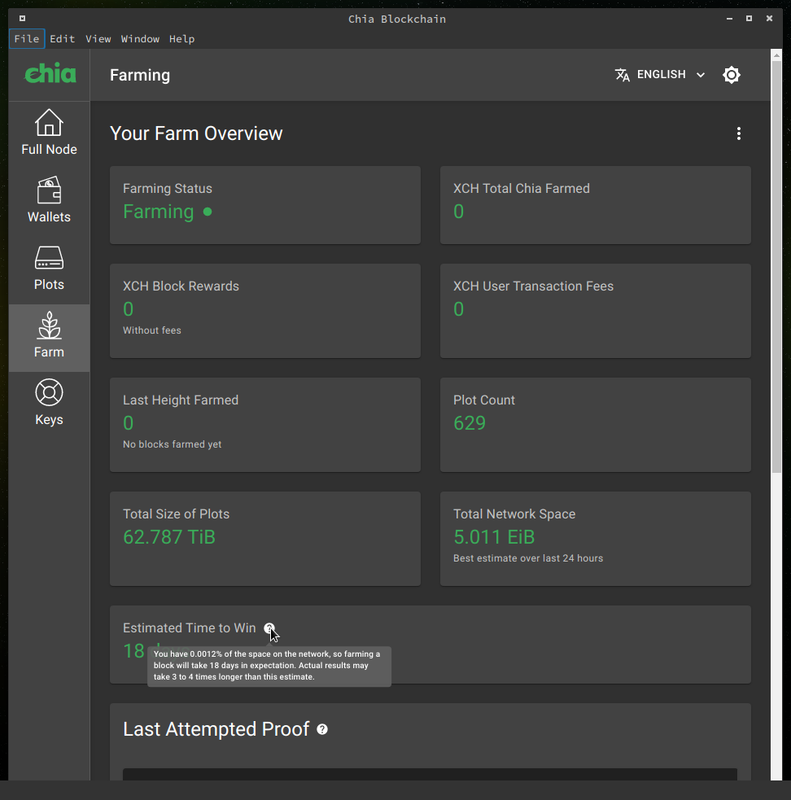Maximize the Chia Blockchain window
Viewport: 791px width, 800px height.
click(749, 18)
